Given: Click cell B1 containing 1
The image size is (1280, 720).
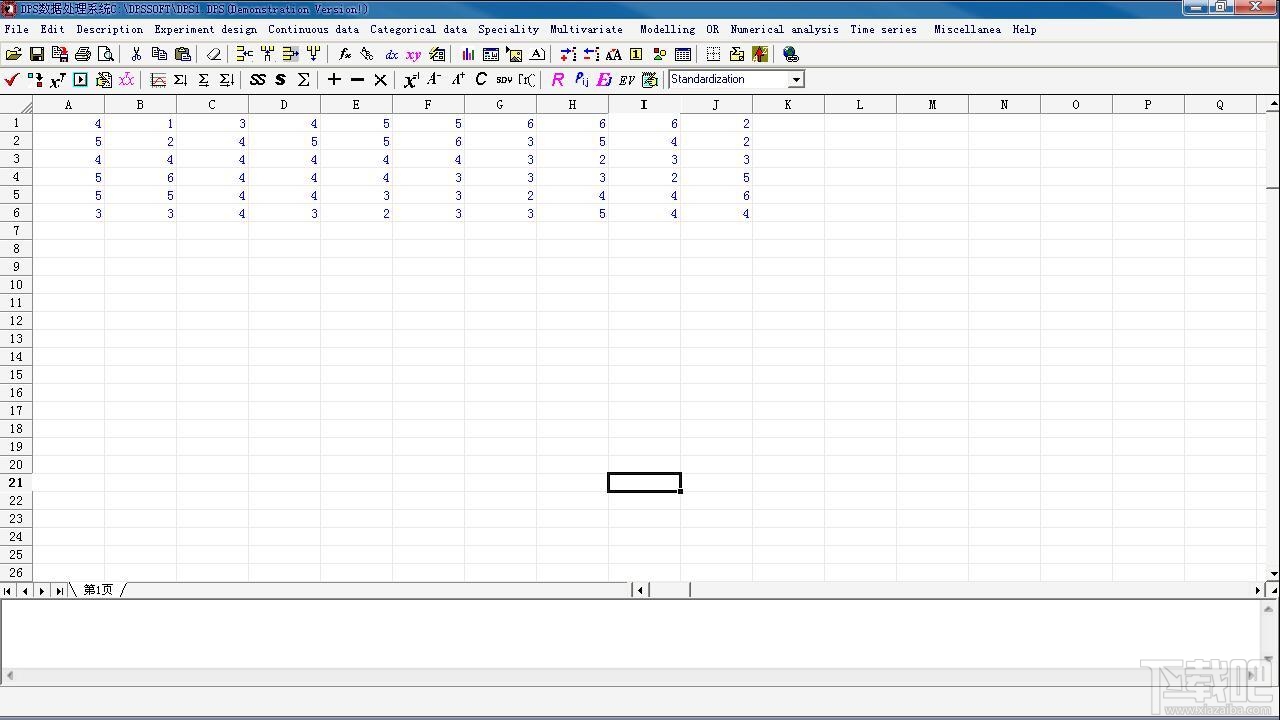Looking at the screenshot, I should (140, 123).
